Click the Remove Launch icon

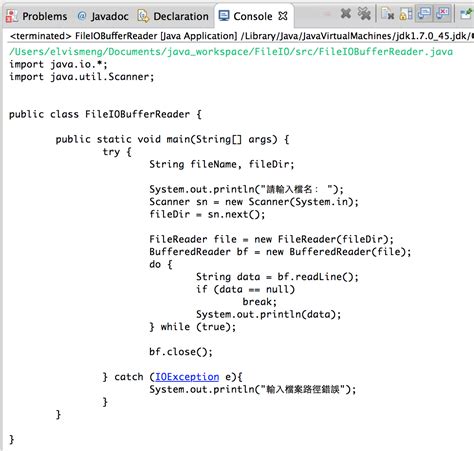[346, 14]
